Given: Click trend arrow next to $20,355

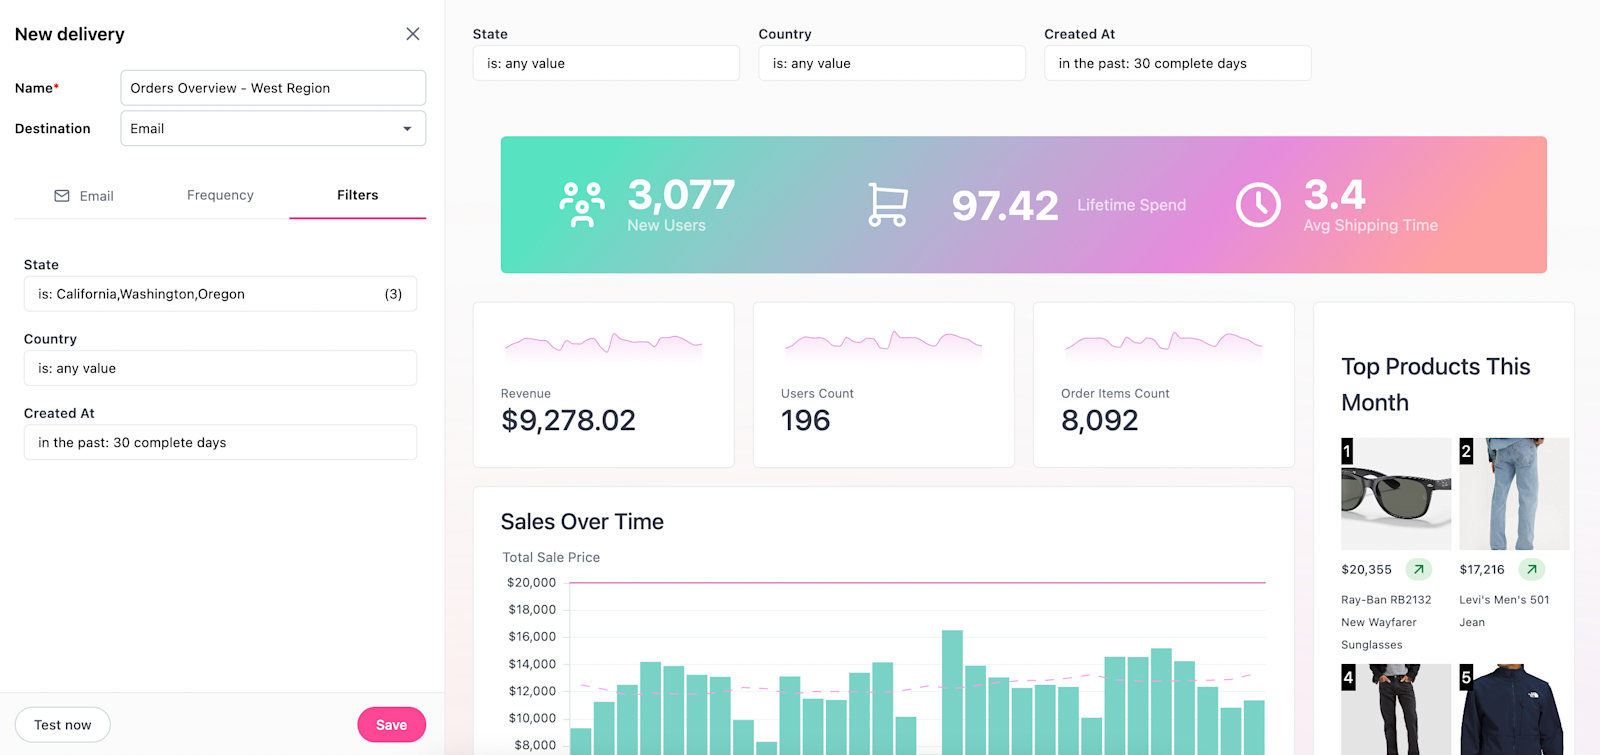Looking at the screenshot, I should (x=1418, y=570).
